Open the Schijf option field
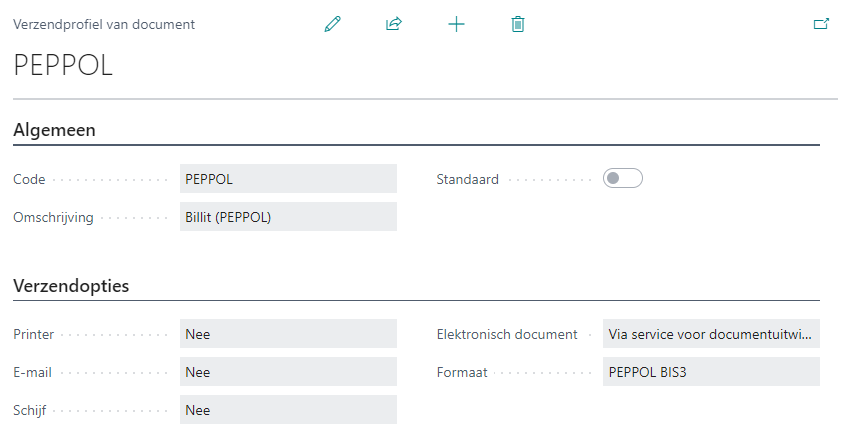This screenshot has height=438, width=844. point(289,409)
